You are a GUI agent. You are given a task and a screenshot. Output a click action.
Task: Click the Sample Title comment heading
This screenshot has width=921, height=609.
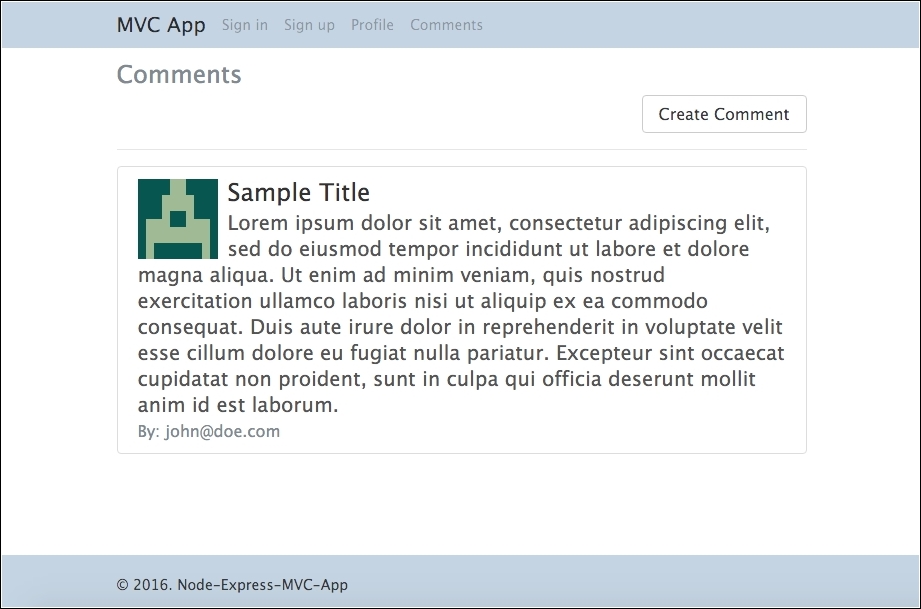pyautogui.click(x=298, y=192)
